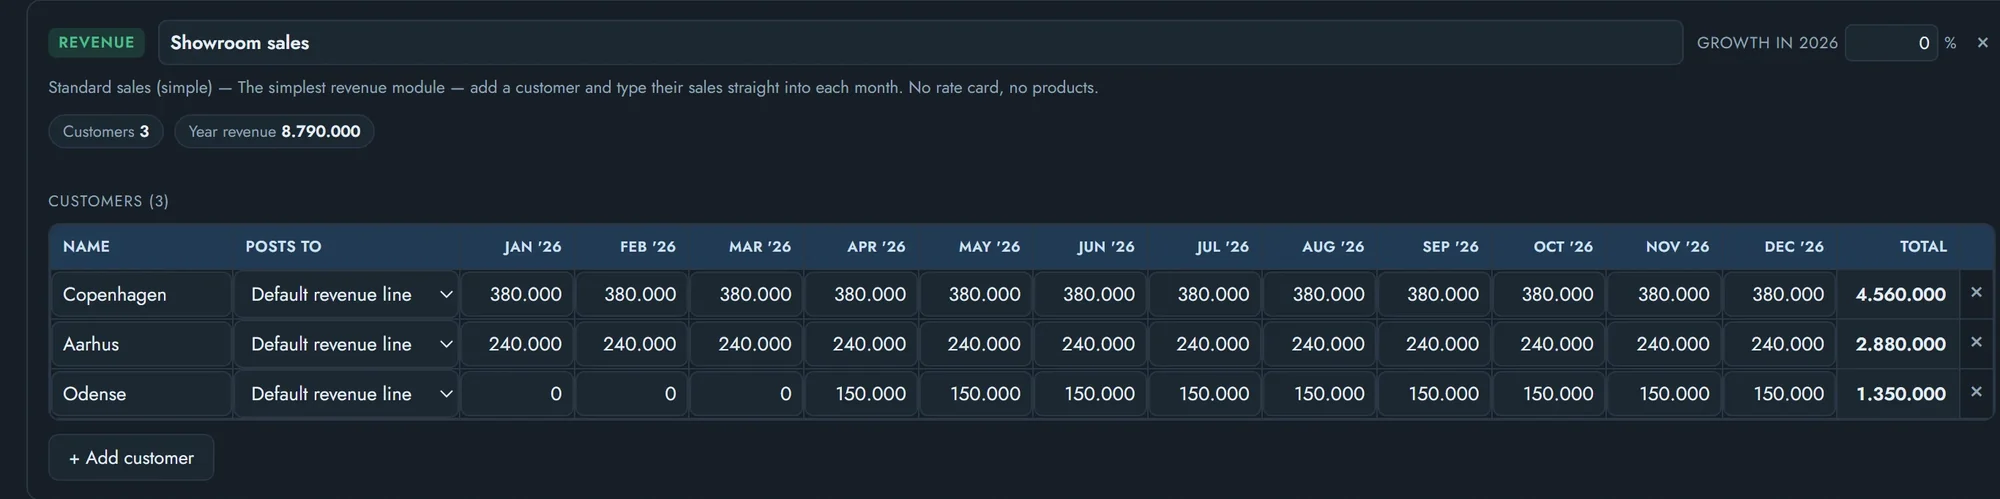The width and height of the screenshot is (2000, 499).
Task: Click the Standard sales (simple) description text
Action: pyautogui.click(x=573, y=88)
